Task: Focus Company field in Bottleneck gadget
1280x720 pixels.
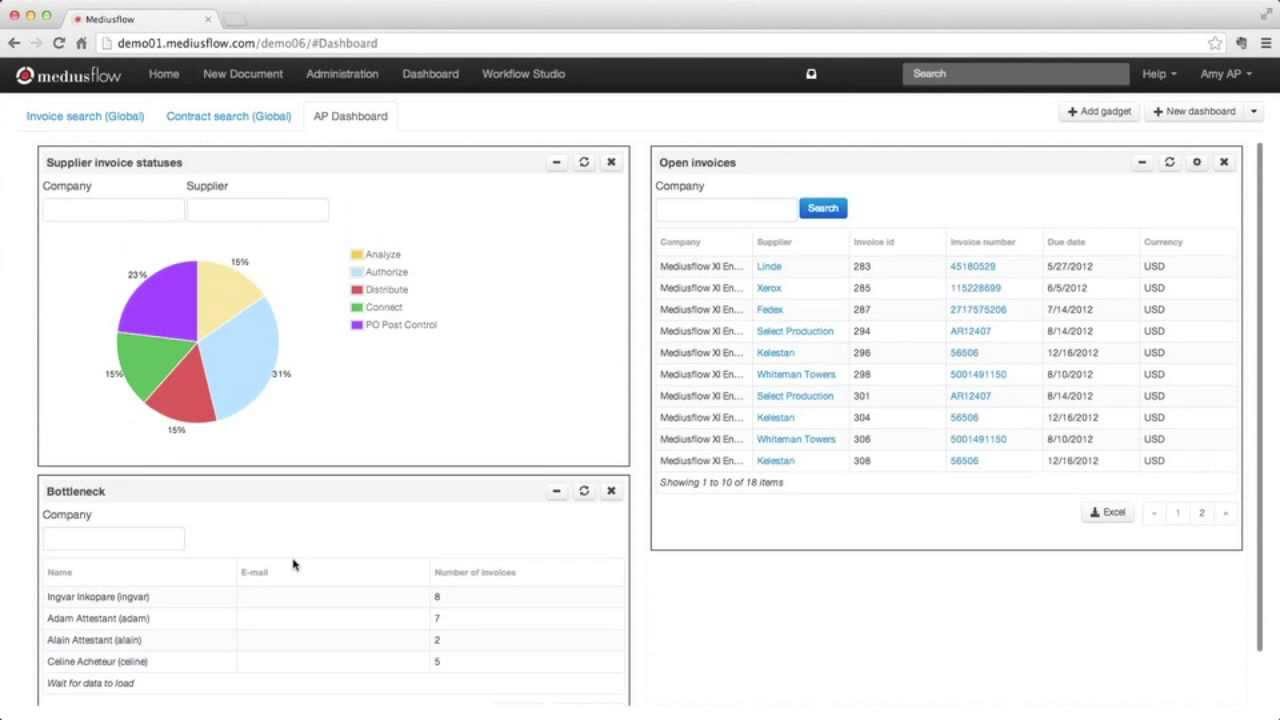Action: [x=113, y=538]
